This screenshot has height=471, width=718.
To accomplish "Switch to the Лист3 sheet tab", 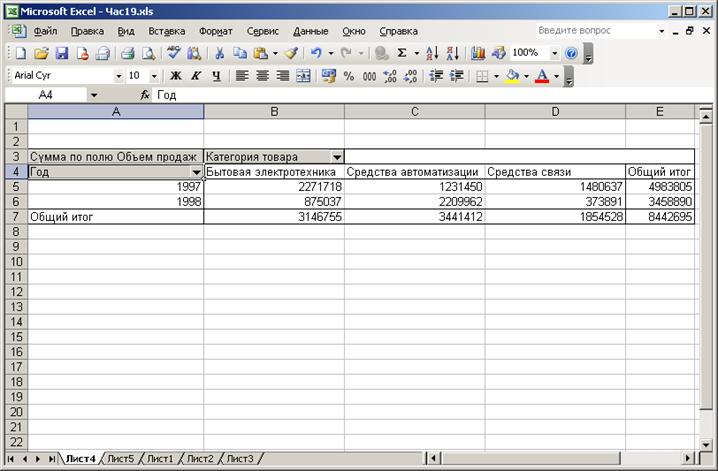I will click(x=239, y=458).
